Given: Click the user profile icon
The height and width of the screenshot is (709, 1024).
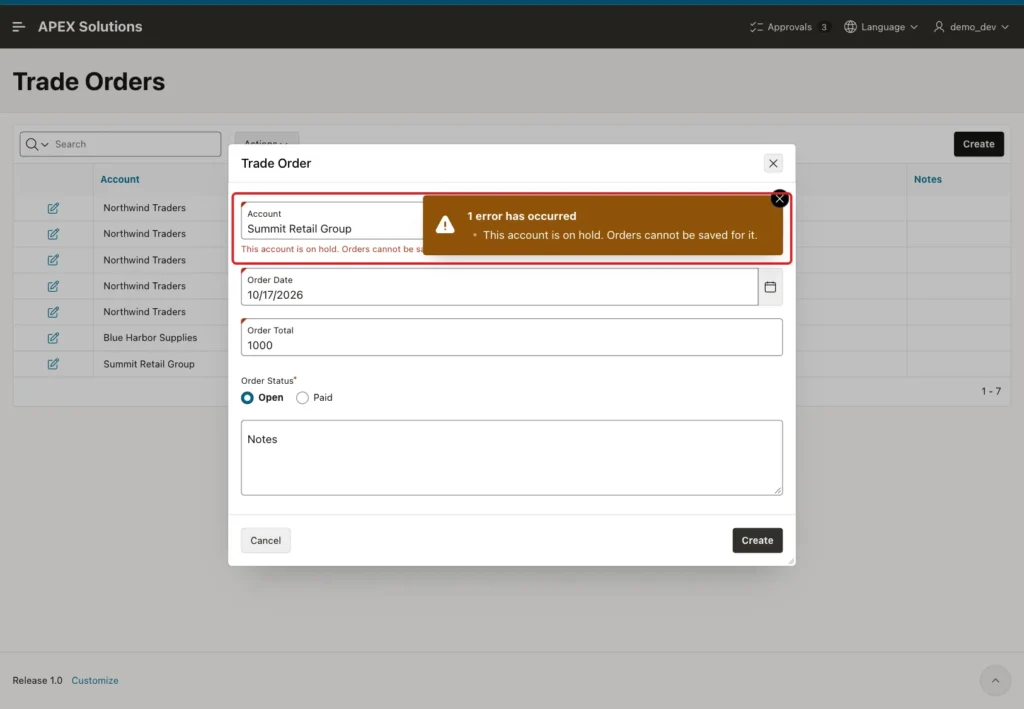Looking at the screenshot, I should pos(939,27).
